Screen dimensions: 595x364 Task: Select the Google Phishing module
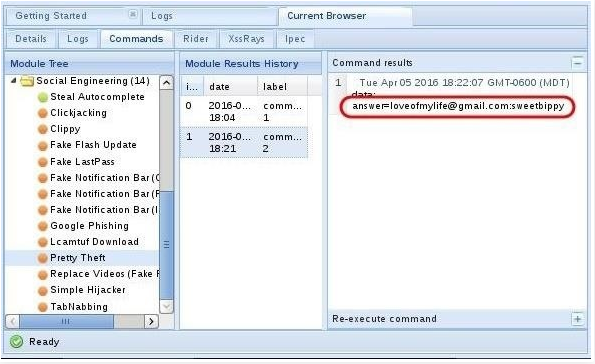click(x=89, y=226)
